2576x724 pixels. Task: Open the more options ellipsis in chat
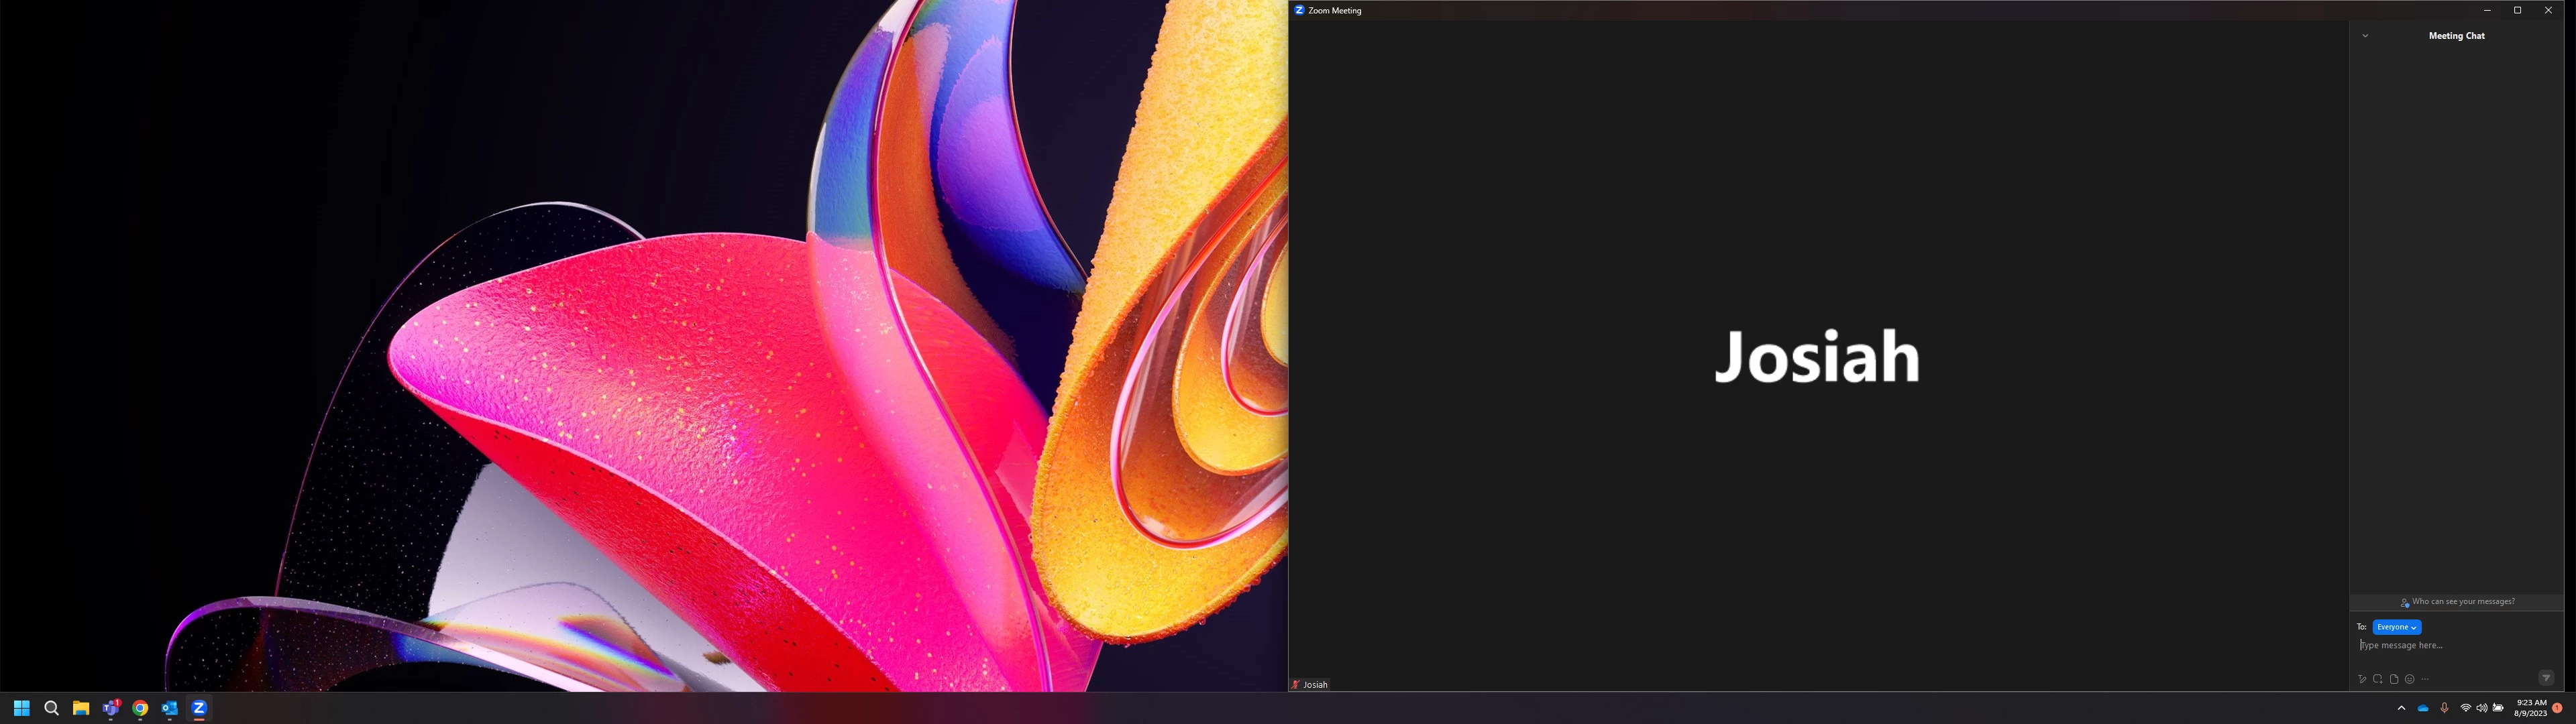pyautogui.click(x=2425, y=679)
